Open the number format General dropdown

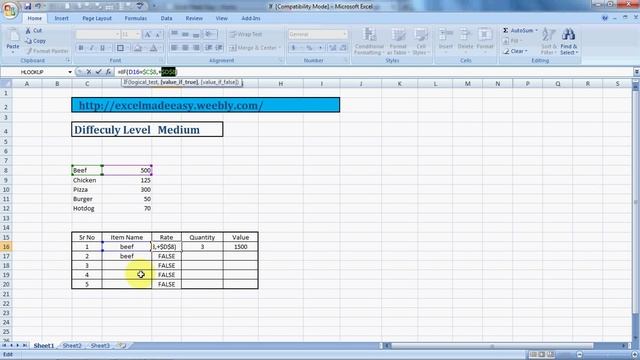(x=345, y=34)
